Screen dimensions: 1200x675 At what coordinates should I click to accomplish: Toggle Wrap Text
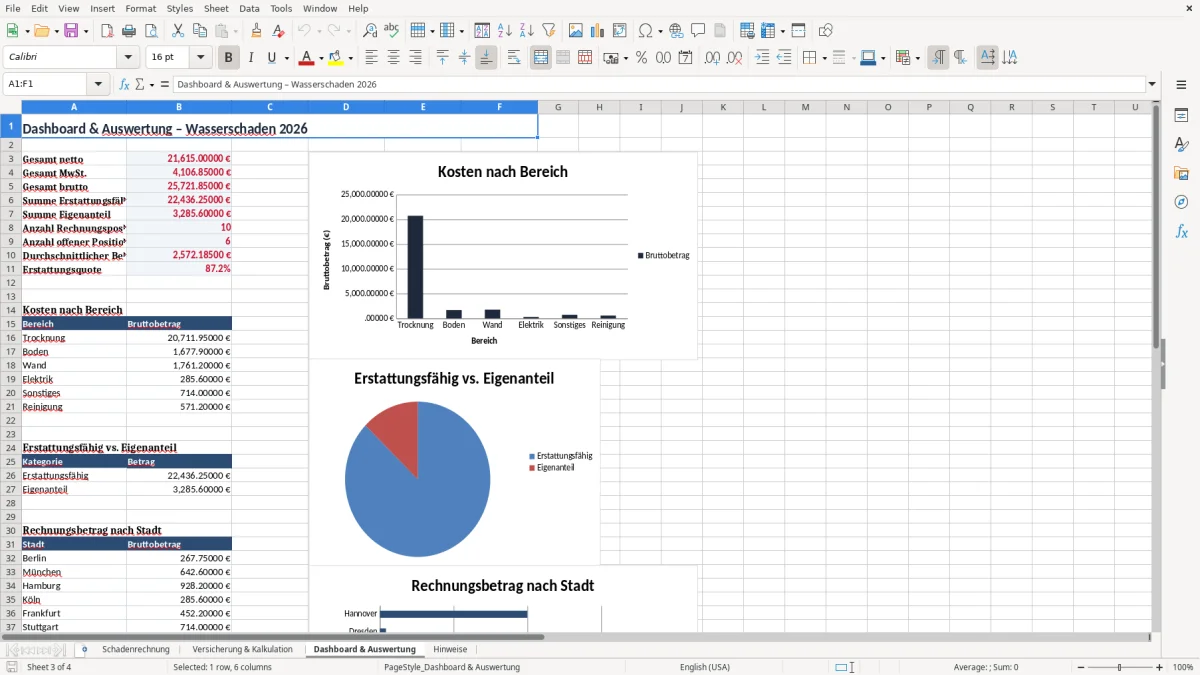click(x=514, y=58)
